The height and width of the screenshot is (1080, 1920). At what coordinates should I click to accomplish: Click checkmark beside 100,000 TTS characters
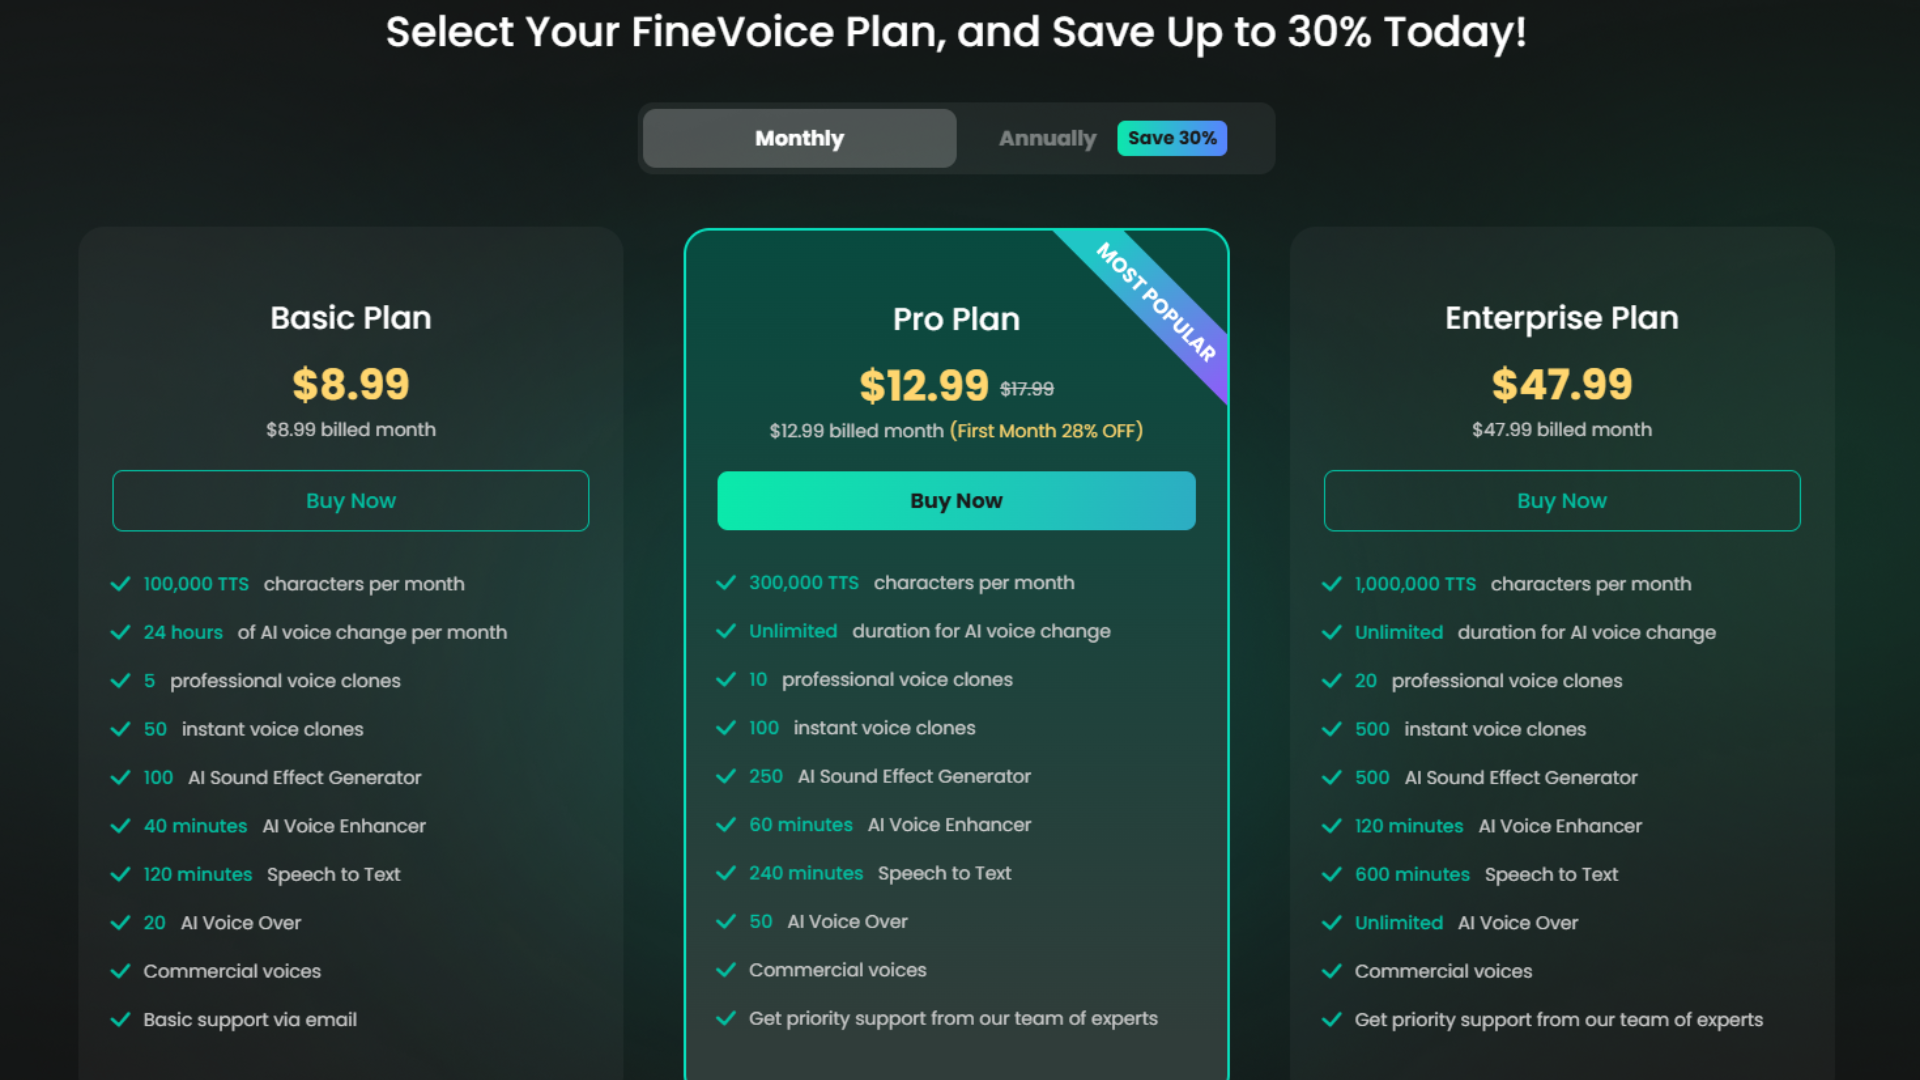pyautogui.click(x=120, y=584)
